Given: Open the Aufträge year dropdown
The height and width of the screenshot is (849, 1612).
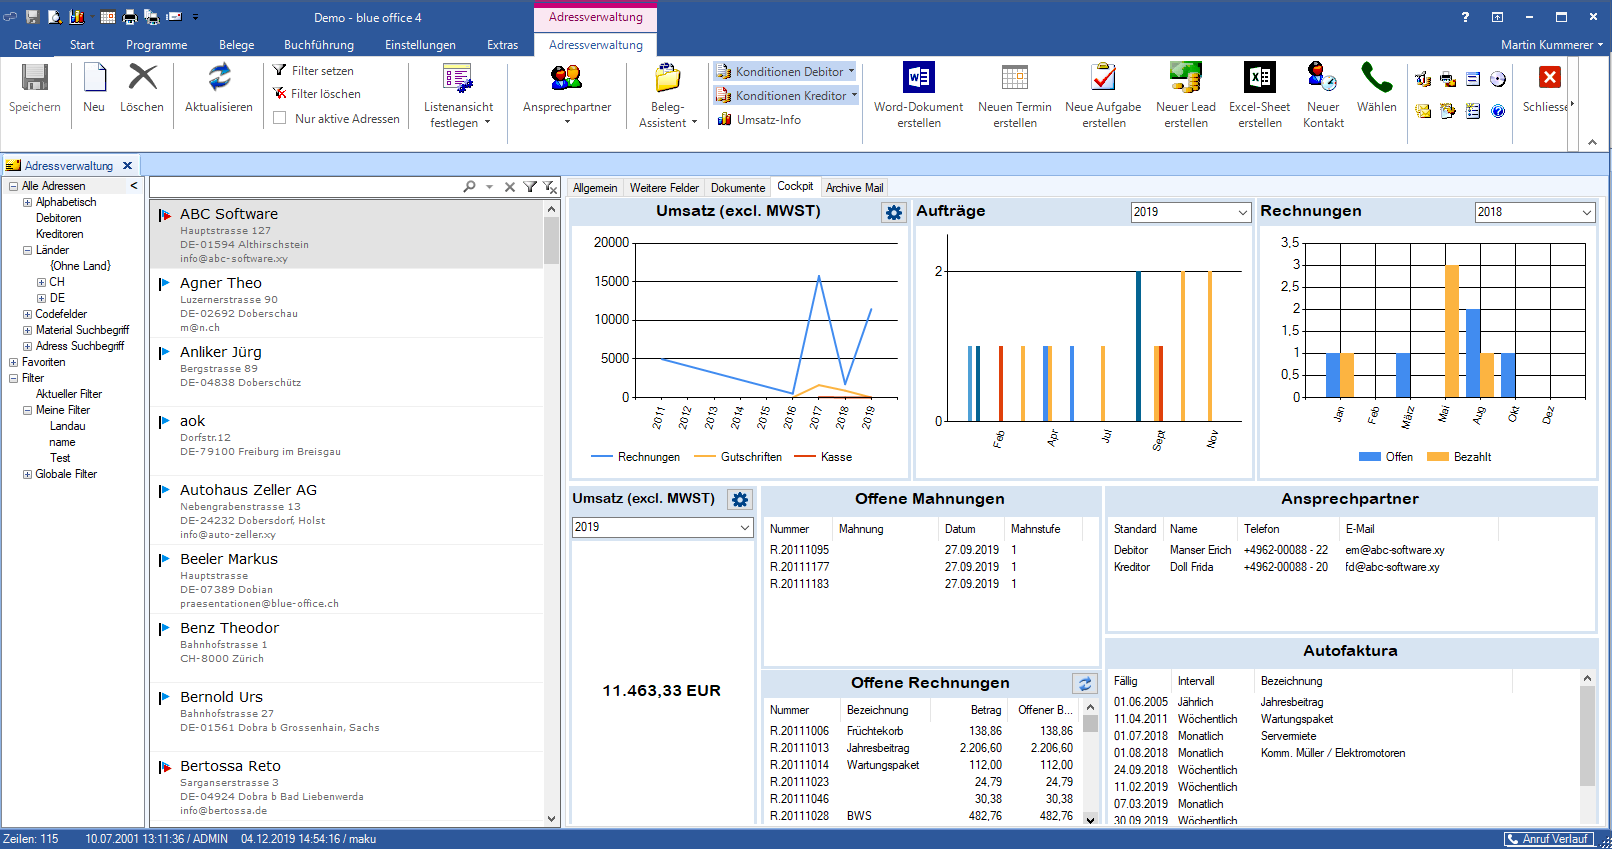Looking at the screenshot, I should [x=1242, y=212].
